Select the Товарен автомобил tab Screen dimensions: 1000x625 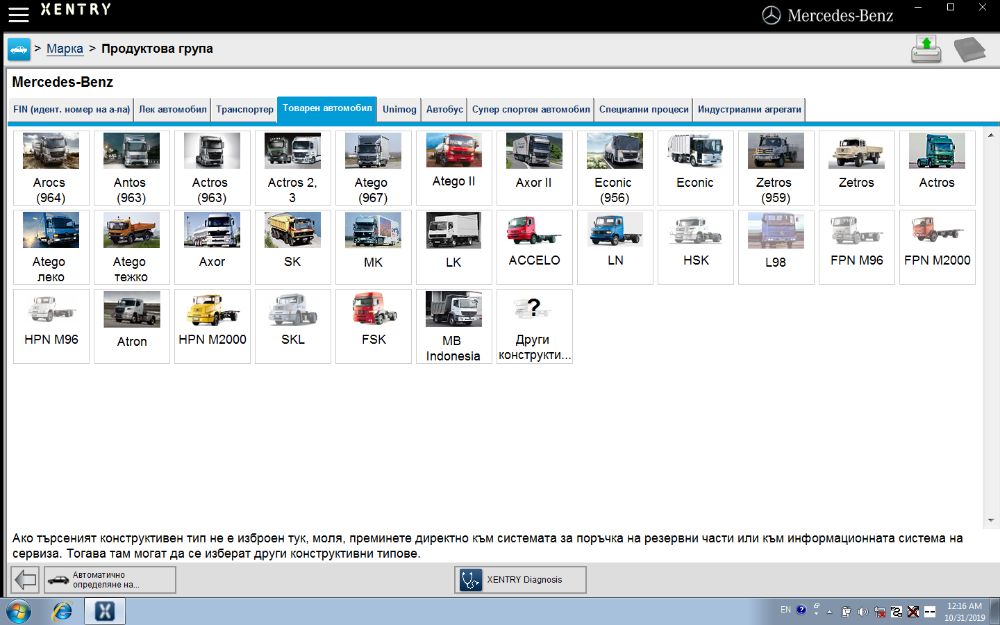coord(327,108)
